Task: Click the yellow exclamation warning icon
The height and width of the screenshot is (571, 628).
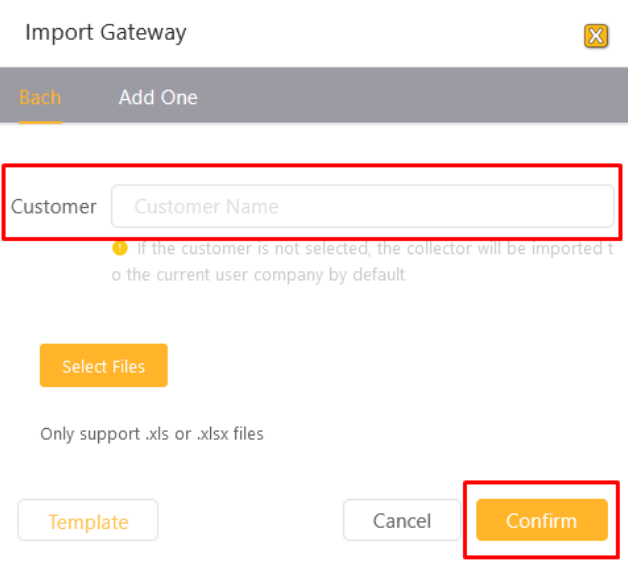Action: pos(120,248)
